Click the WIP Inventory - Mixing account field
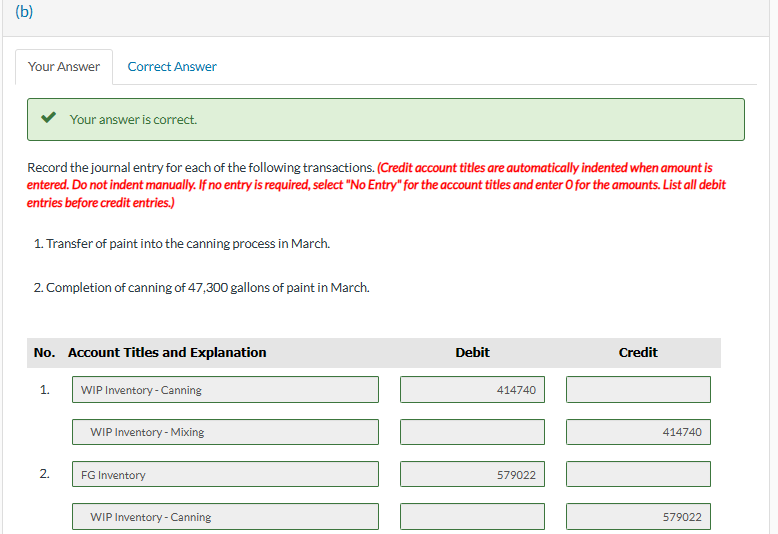This screenshot has height=534, width=778. tap(225, 432)
